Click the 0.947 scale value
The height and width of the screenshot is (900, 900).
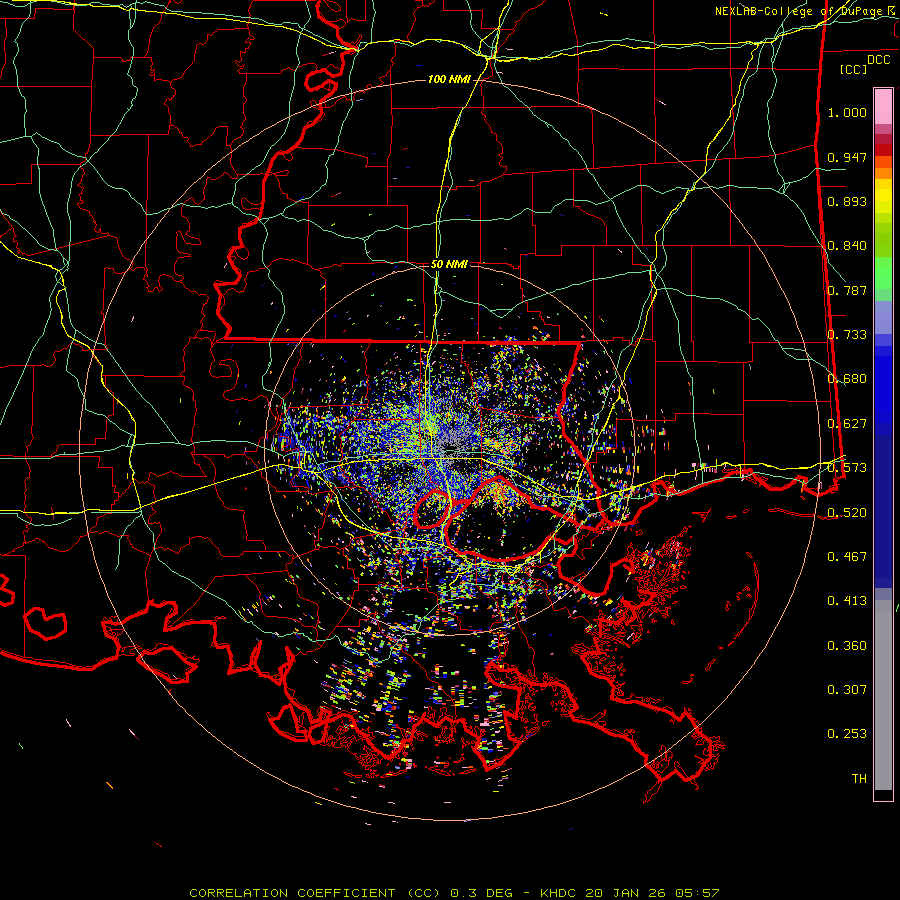847,157
